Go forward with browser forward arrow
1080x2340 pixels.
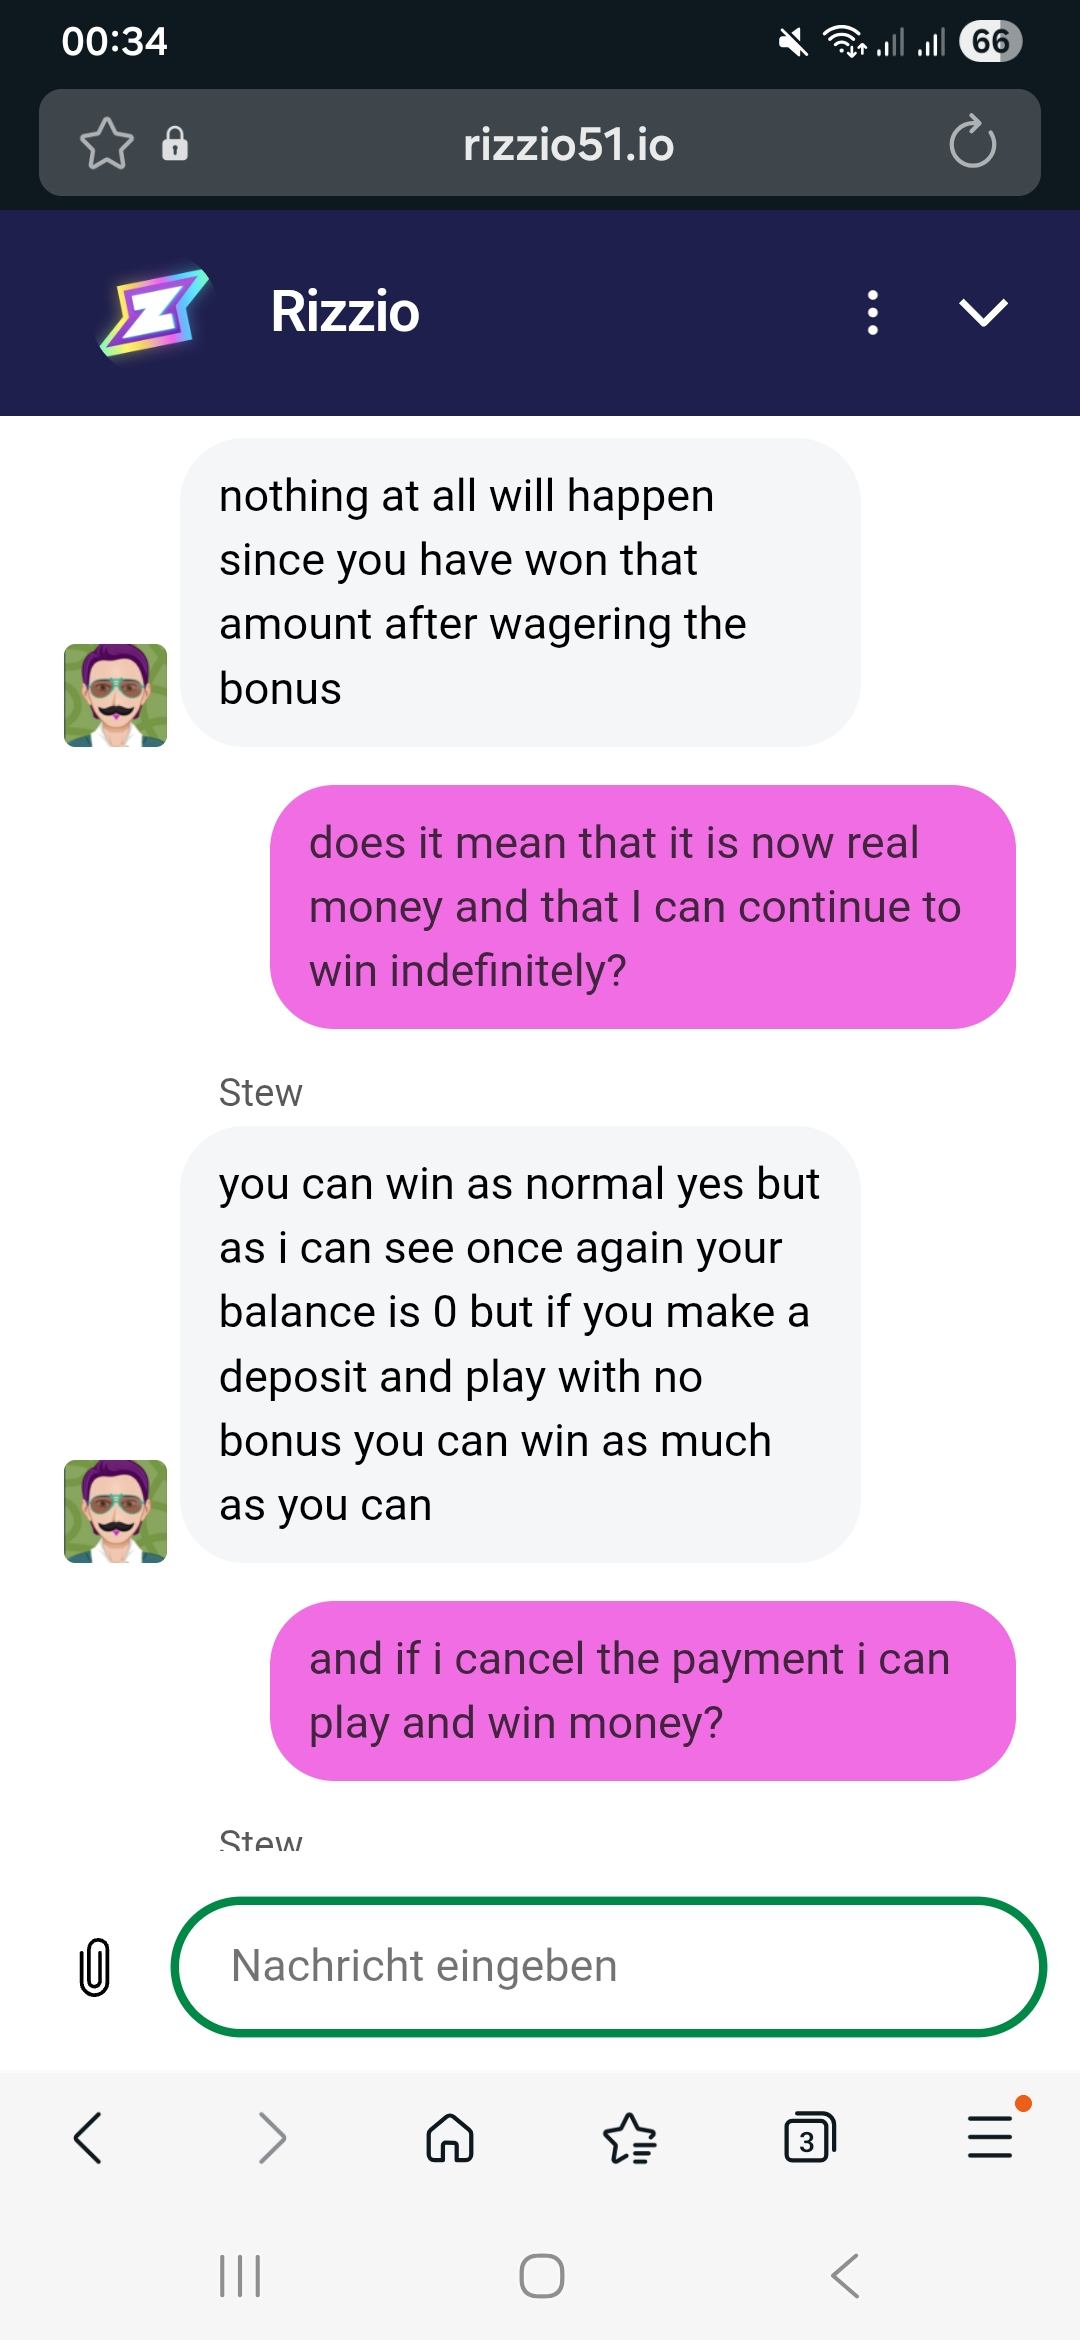tap(271, 2139)
